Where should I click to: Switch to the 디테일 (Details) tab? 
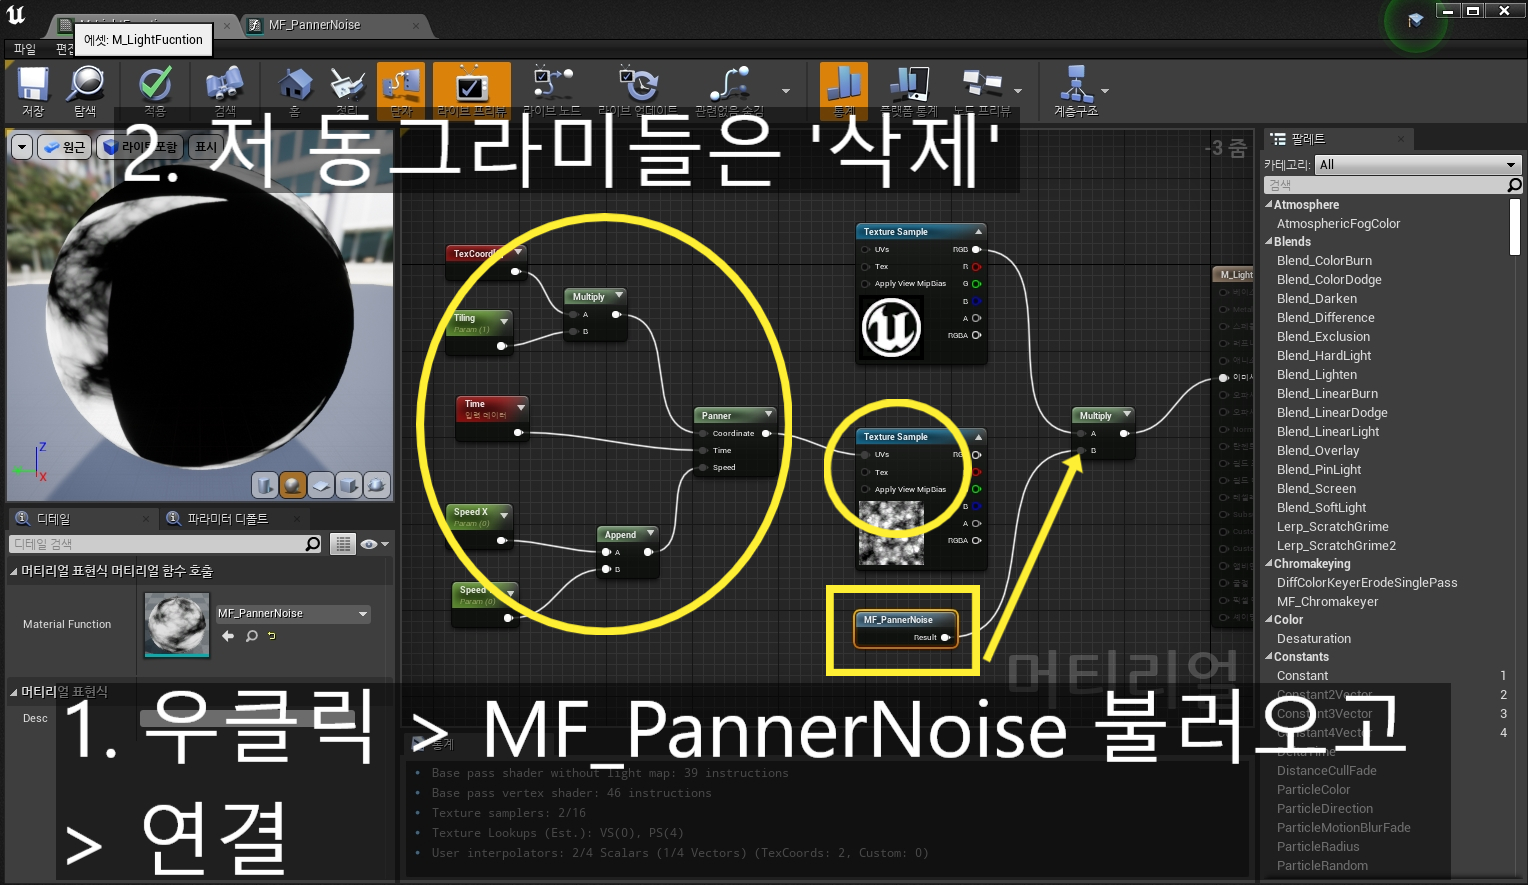click(53, 519)
